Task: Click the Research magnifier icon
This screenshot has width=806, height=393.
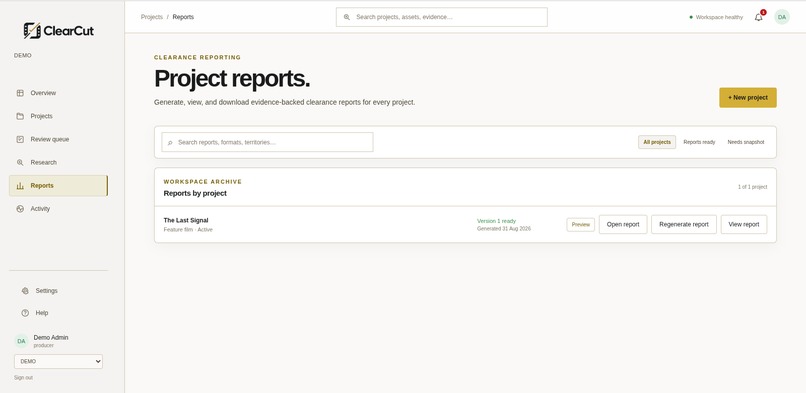Action: click(20, 162)
